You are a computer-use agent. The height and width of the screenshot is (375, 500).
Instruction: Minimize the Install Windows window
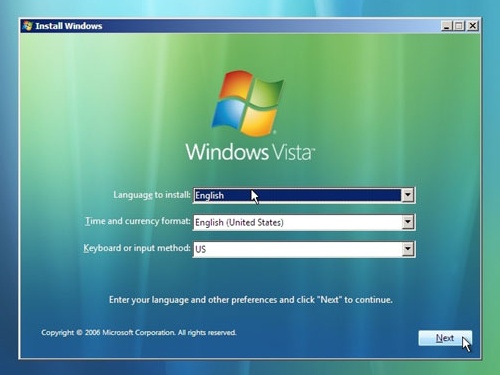coord(446,26)
